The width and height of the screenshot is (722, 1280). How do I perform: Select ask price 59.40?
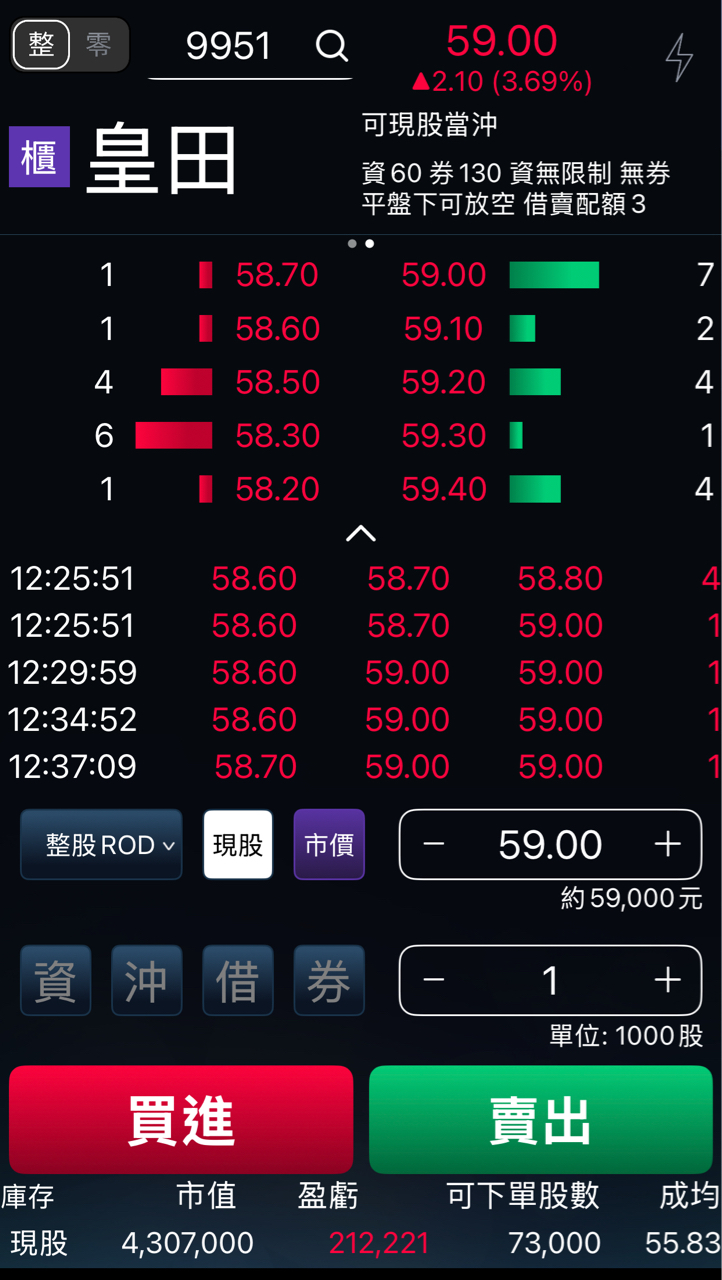pyautogui.click(x=443, y=489)
